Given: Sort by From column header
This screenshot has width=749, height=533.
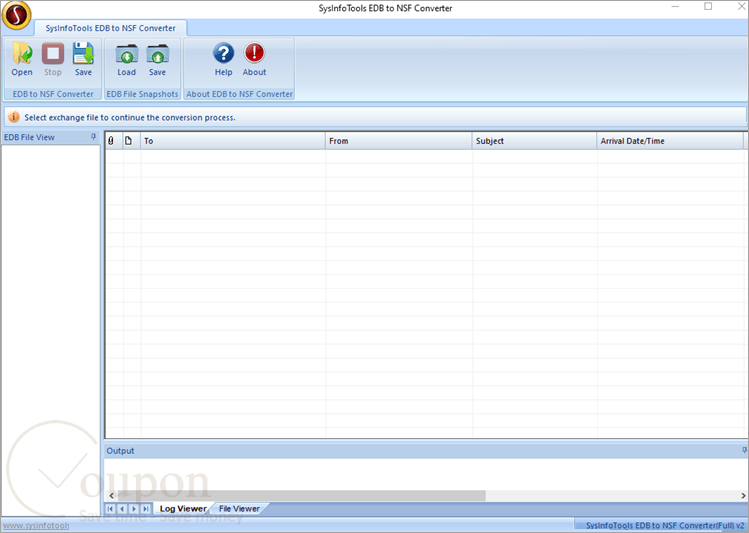Looking at the screenshot, I should click(x=398, y=141).
